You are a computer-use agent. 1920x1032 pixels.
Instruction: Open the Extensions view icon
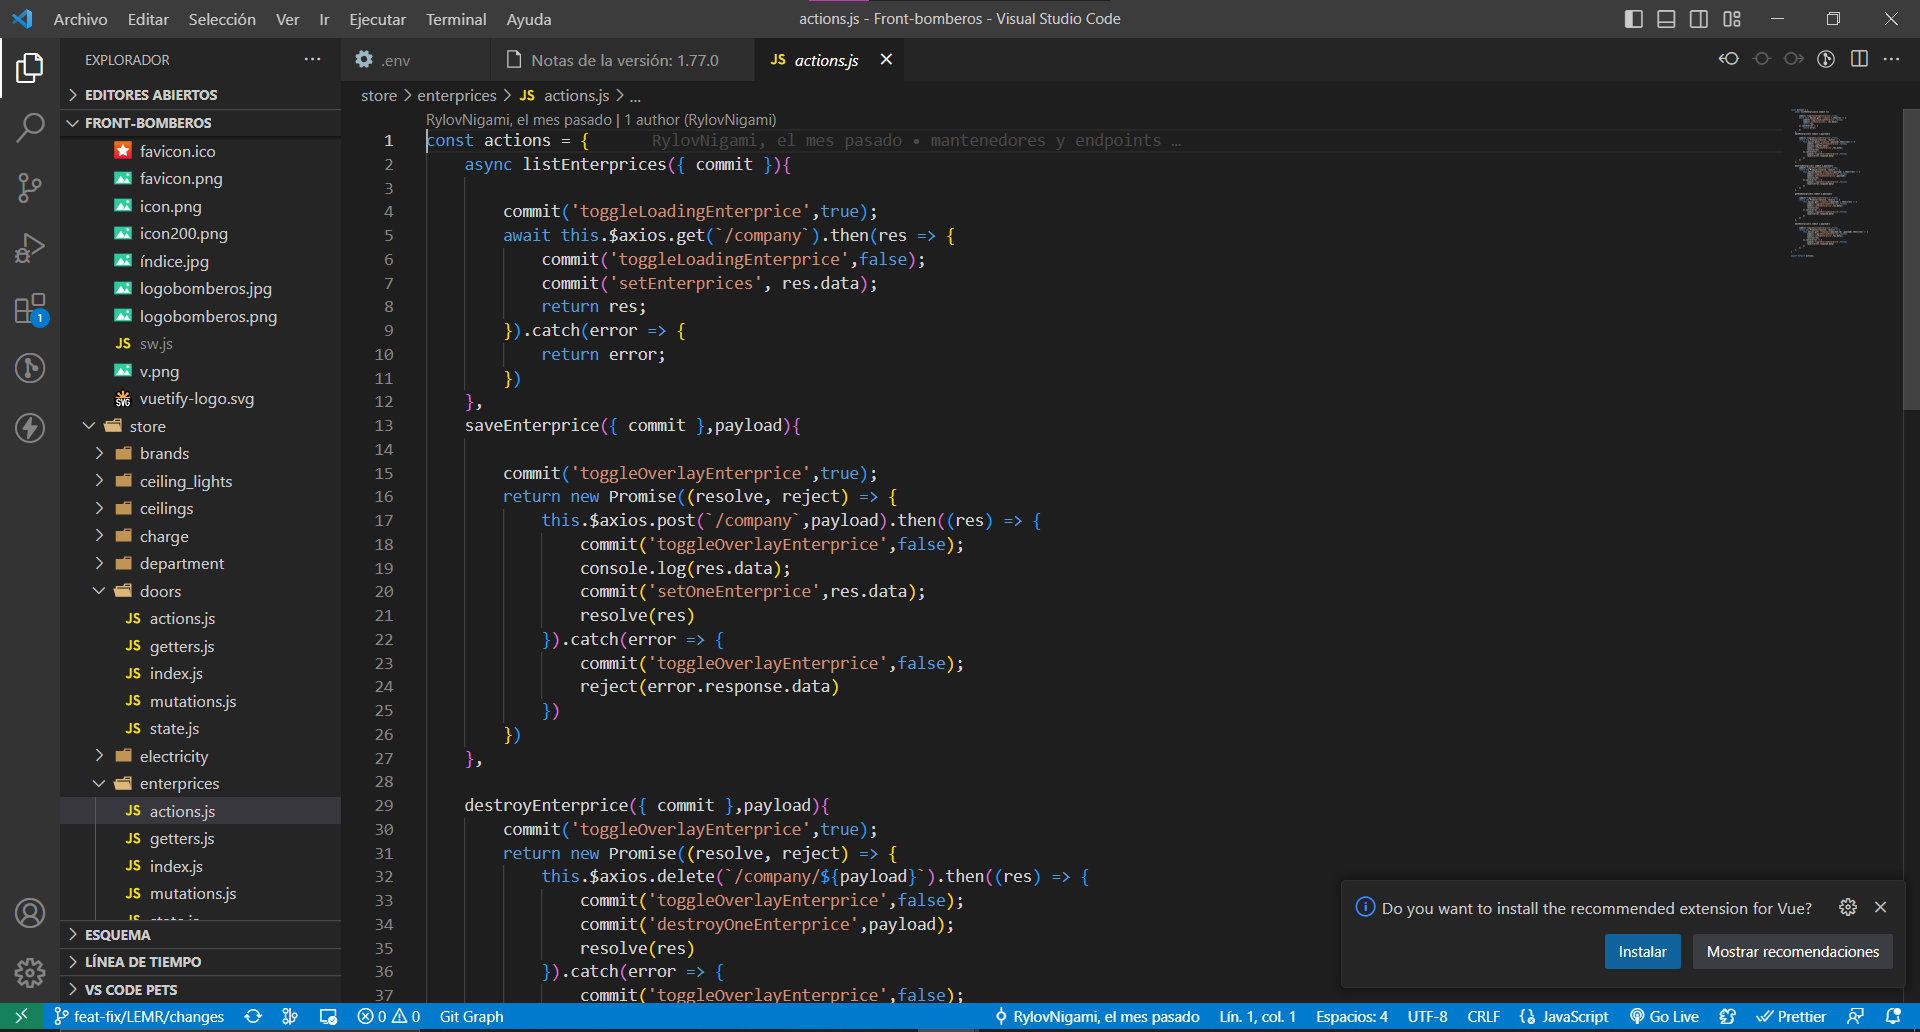click(30, 309)
